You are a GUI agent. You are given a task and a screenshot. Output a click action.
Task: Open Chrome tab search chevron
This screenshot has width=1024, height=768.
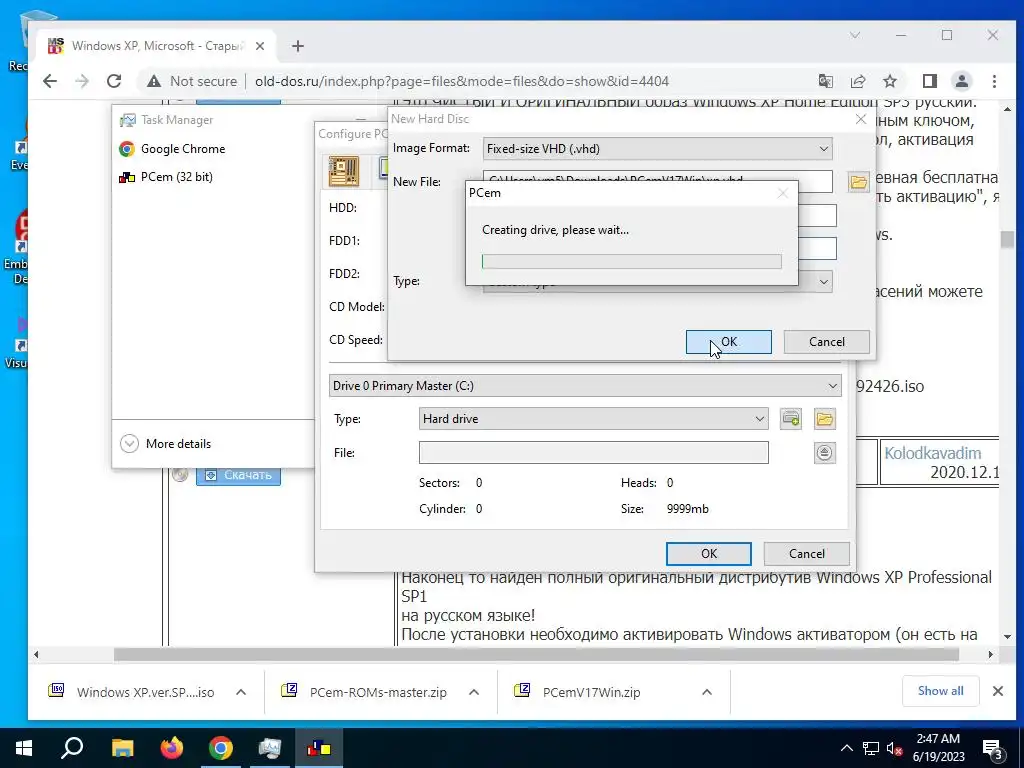coord(855,35)
